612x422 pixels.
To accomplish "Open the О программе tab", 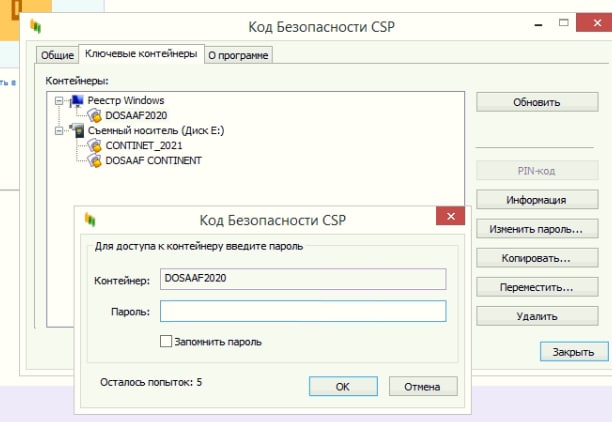I will (x=238, y=55).
